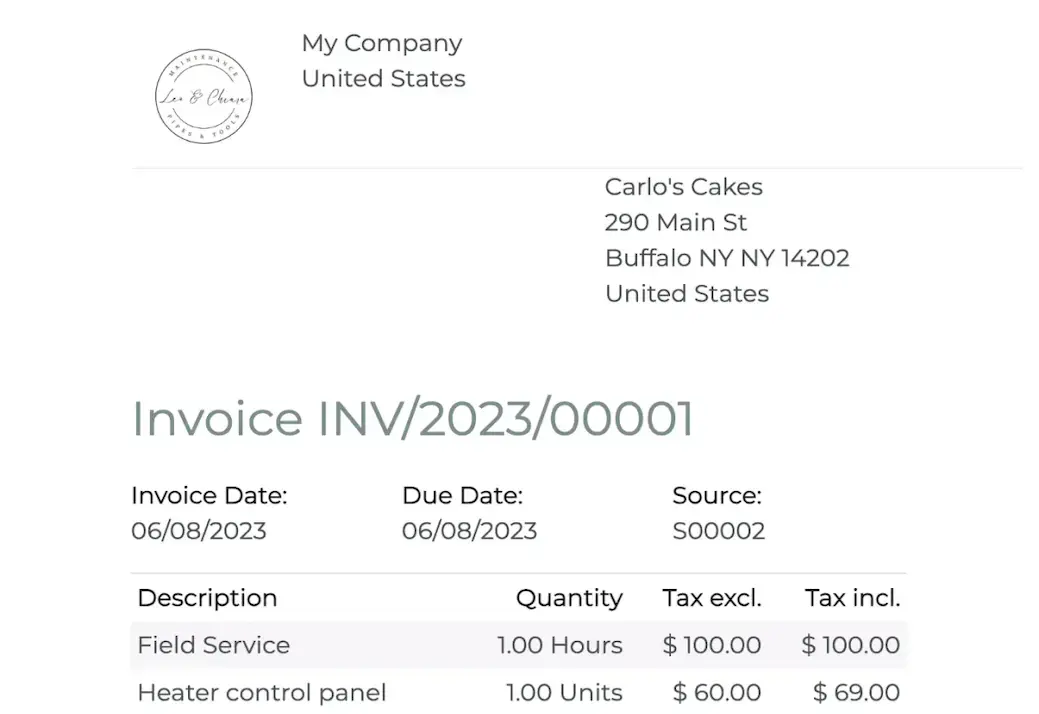Viewport: 1039px width, 714px height.
Task: Click the 290 Main St address line
Action: [675, 223]
